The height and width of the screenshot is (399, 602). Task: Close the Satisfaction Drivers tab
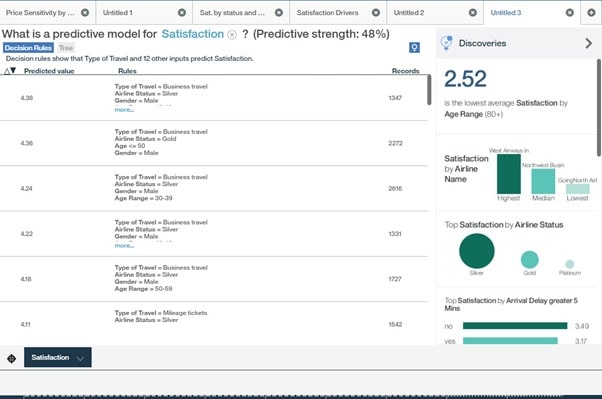click(376, 13)
